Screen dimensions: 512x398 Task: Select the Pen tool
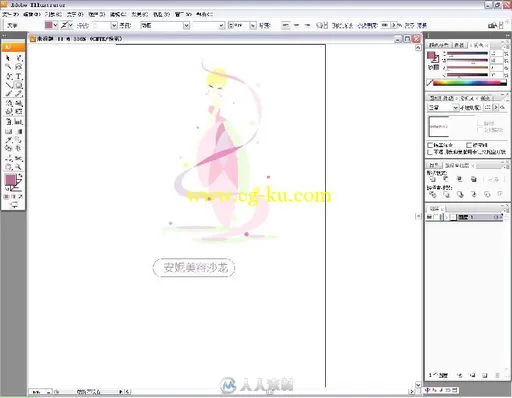(8, 76)
